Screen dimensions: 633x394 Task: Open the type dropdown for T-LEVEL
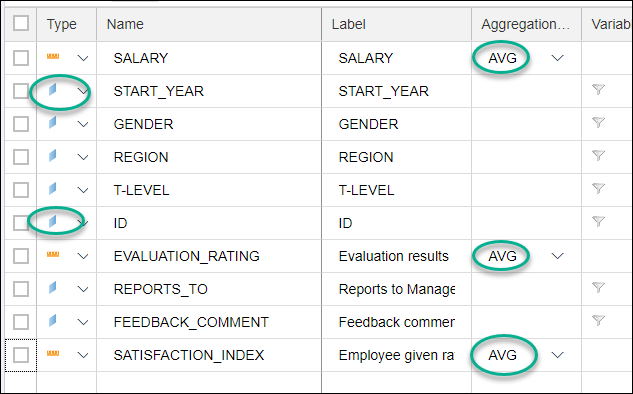[x=83, y=191]
